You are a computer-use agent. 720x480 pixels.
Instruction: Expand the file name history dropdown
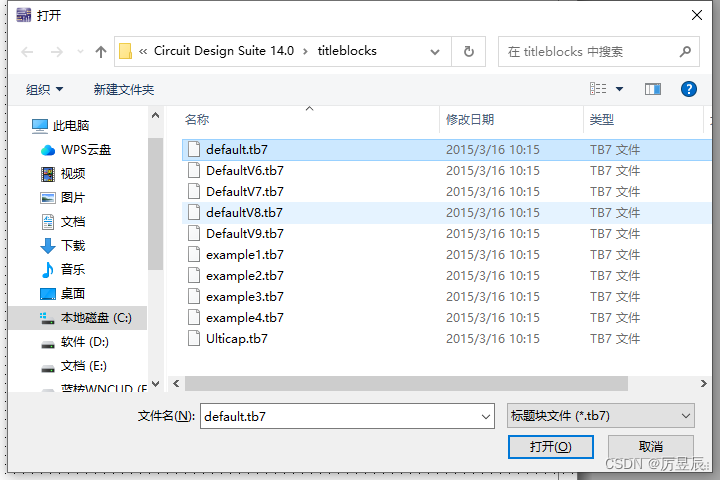point(486,415)
